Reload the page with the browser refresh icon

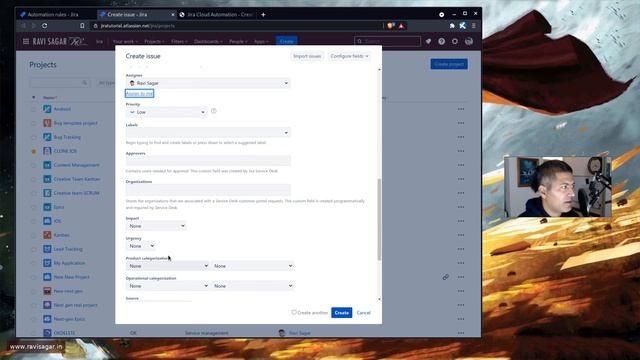[44, 26]
